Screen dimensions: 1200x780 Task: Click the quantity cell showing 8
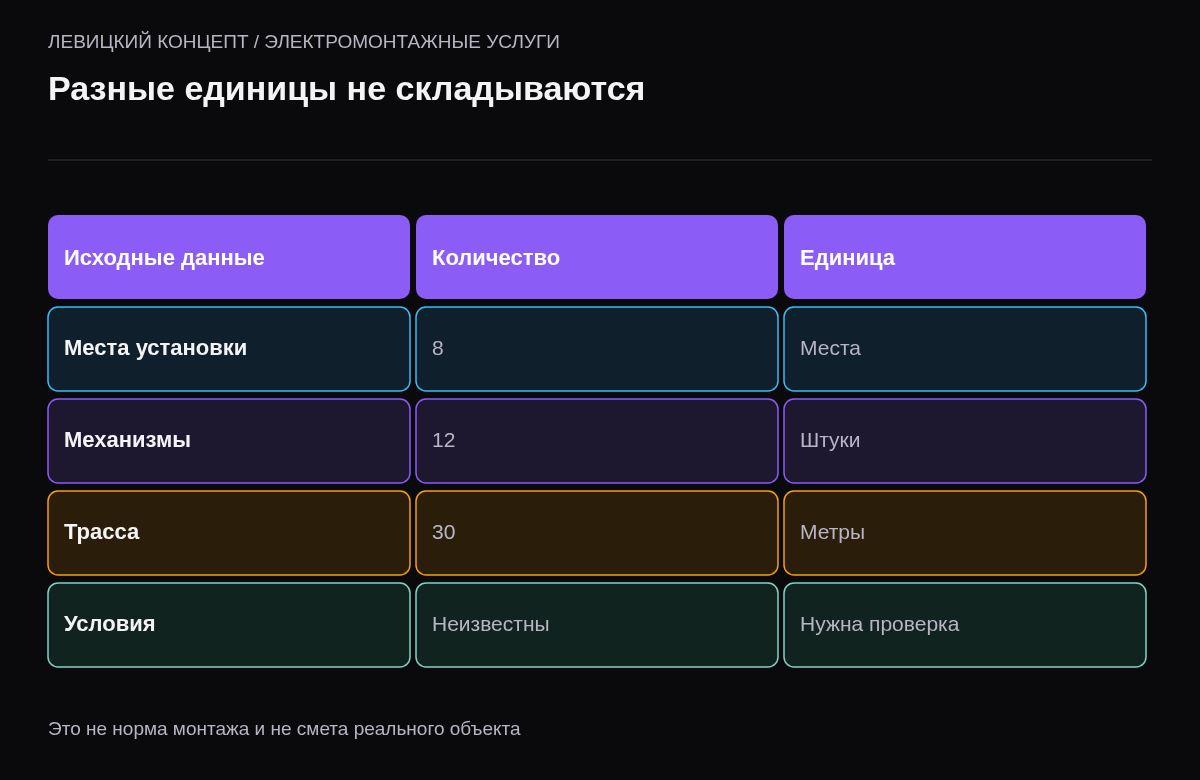(x=597, y=349)
